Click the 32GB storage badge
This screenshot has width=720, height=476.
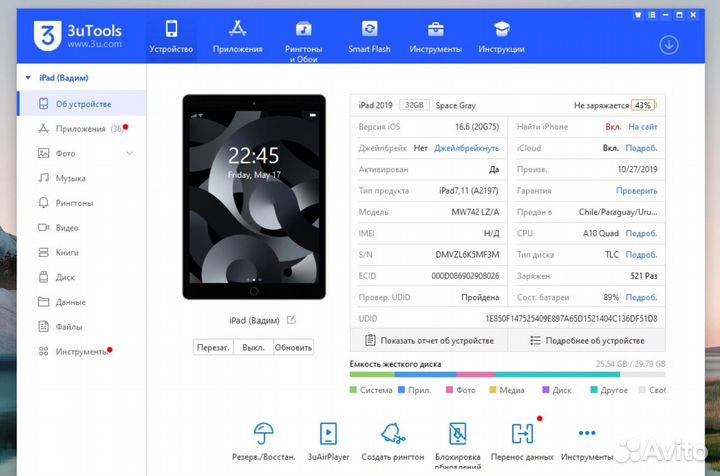(x=414, y=105)
